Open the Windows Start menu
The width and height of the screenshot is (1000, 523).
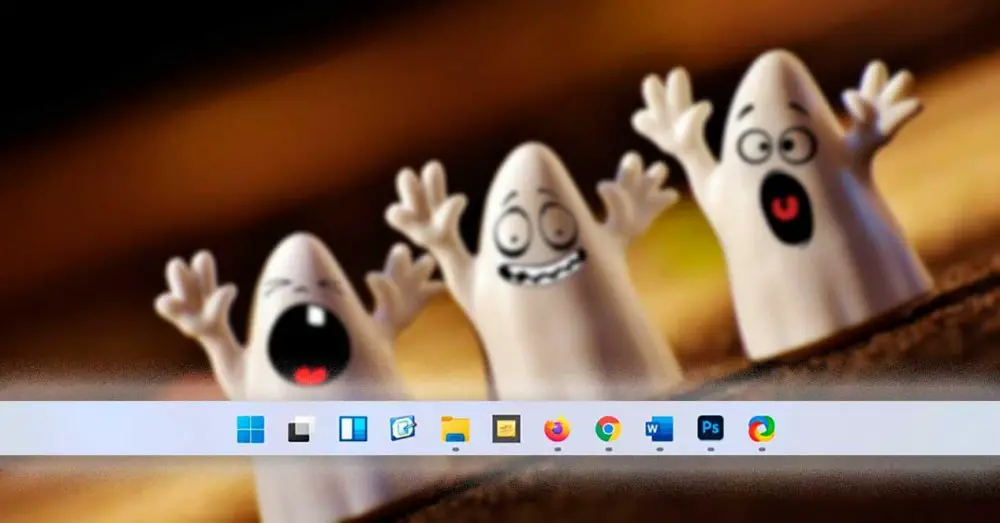click(x=251, y=430)
